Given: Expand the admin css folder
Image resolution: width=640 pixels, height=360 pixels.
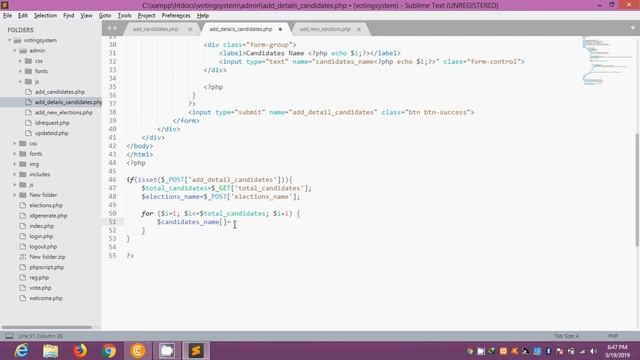Looking at the screenshot, I should [20, 61].
